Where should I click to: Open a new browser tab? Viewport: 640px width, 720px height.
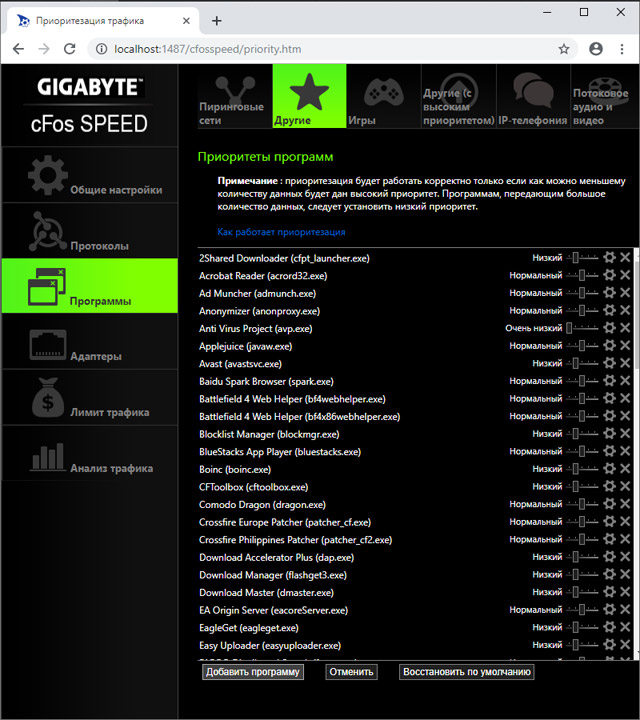(217, 21)
